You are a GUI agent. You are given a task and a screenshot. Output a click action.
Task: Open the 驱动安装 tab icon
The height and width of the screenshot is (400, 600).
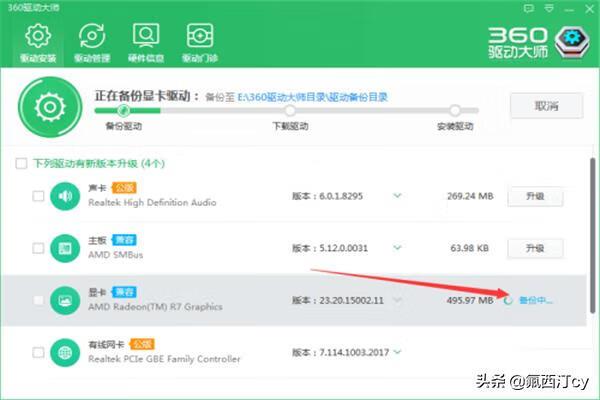[x=38, y=37]
